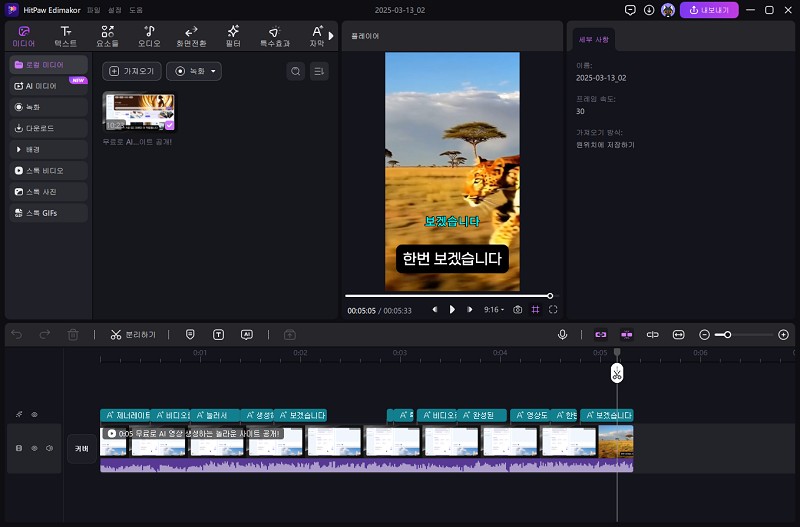The image size is (800, 527).
Task: Open the feedback message icon
Action: [x=630, y=10]
